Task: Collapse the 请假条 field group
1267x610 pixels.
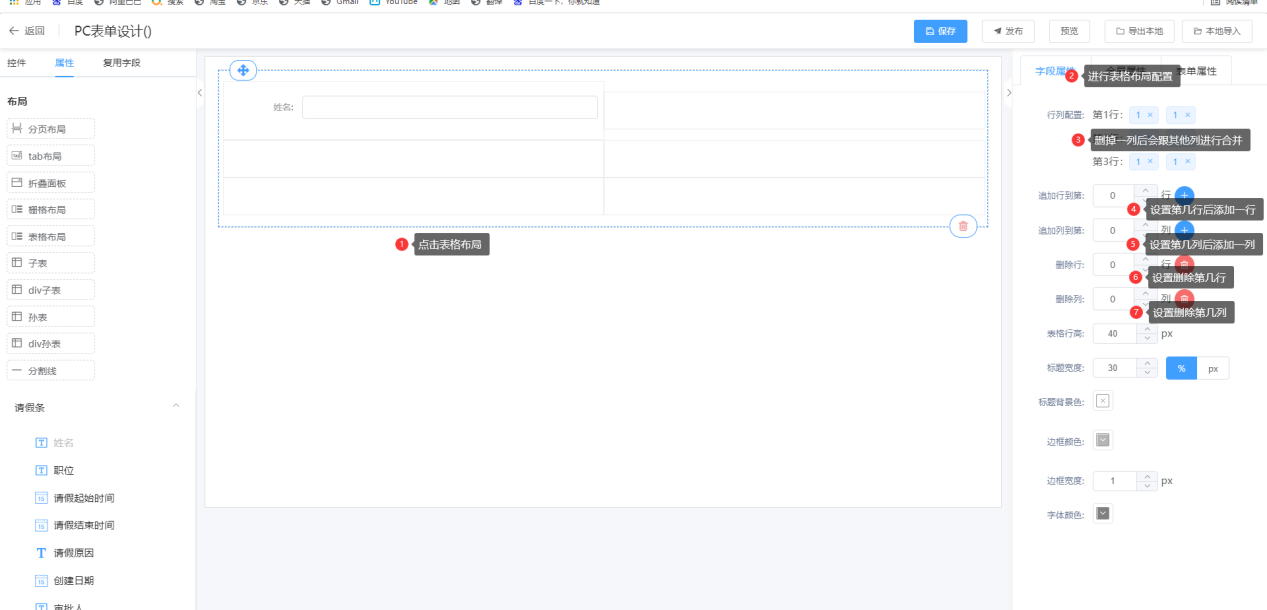Action: tap(176, 406)
